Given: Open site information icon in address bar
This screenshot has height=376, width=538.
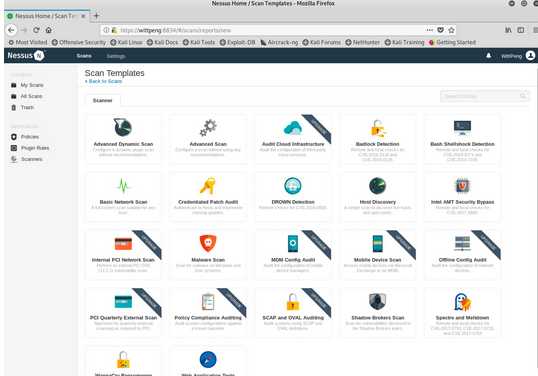Looking at the screenshot, I should pos(106,30).
